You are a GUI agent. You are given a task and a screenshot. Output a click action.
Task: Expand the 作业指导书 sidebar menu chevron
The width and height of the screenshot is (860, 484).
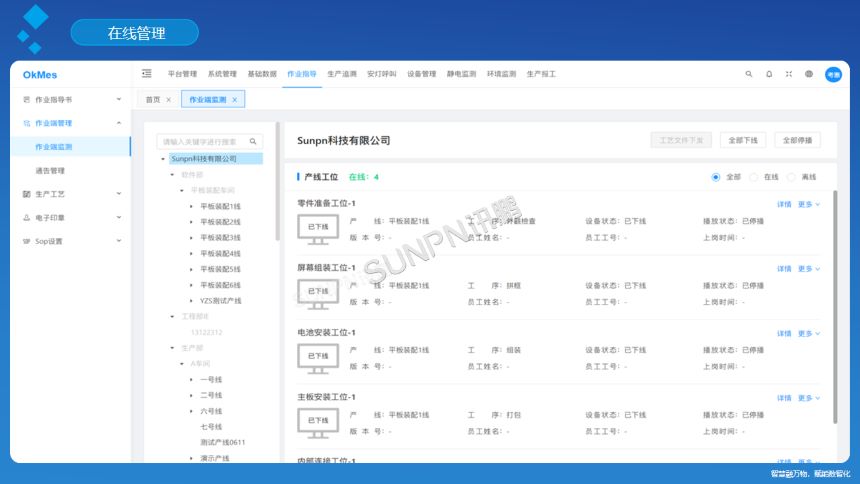click(x=119, y=99)
